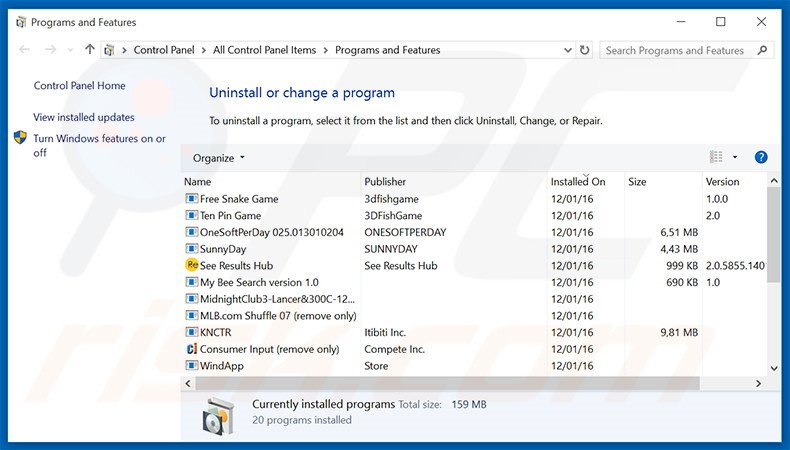Image resolution: width=790 pixels, height=450 pixels.
Task: Click the address bar location icon
Action: [x=109, y=50]
